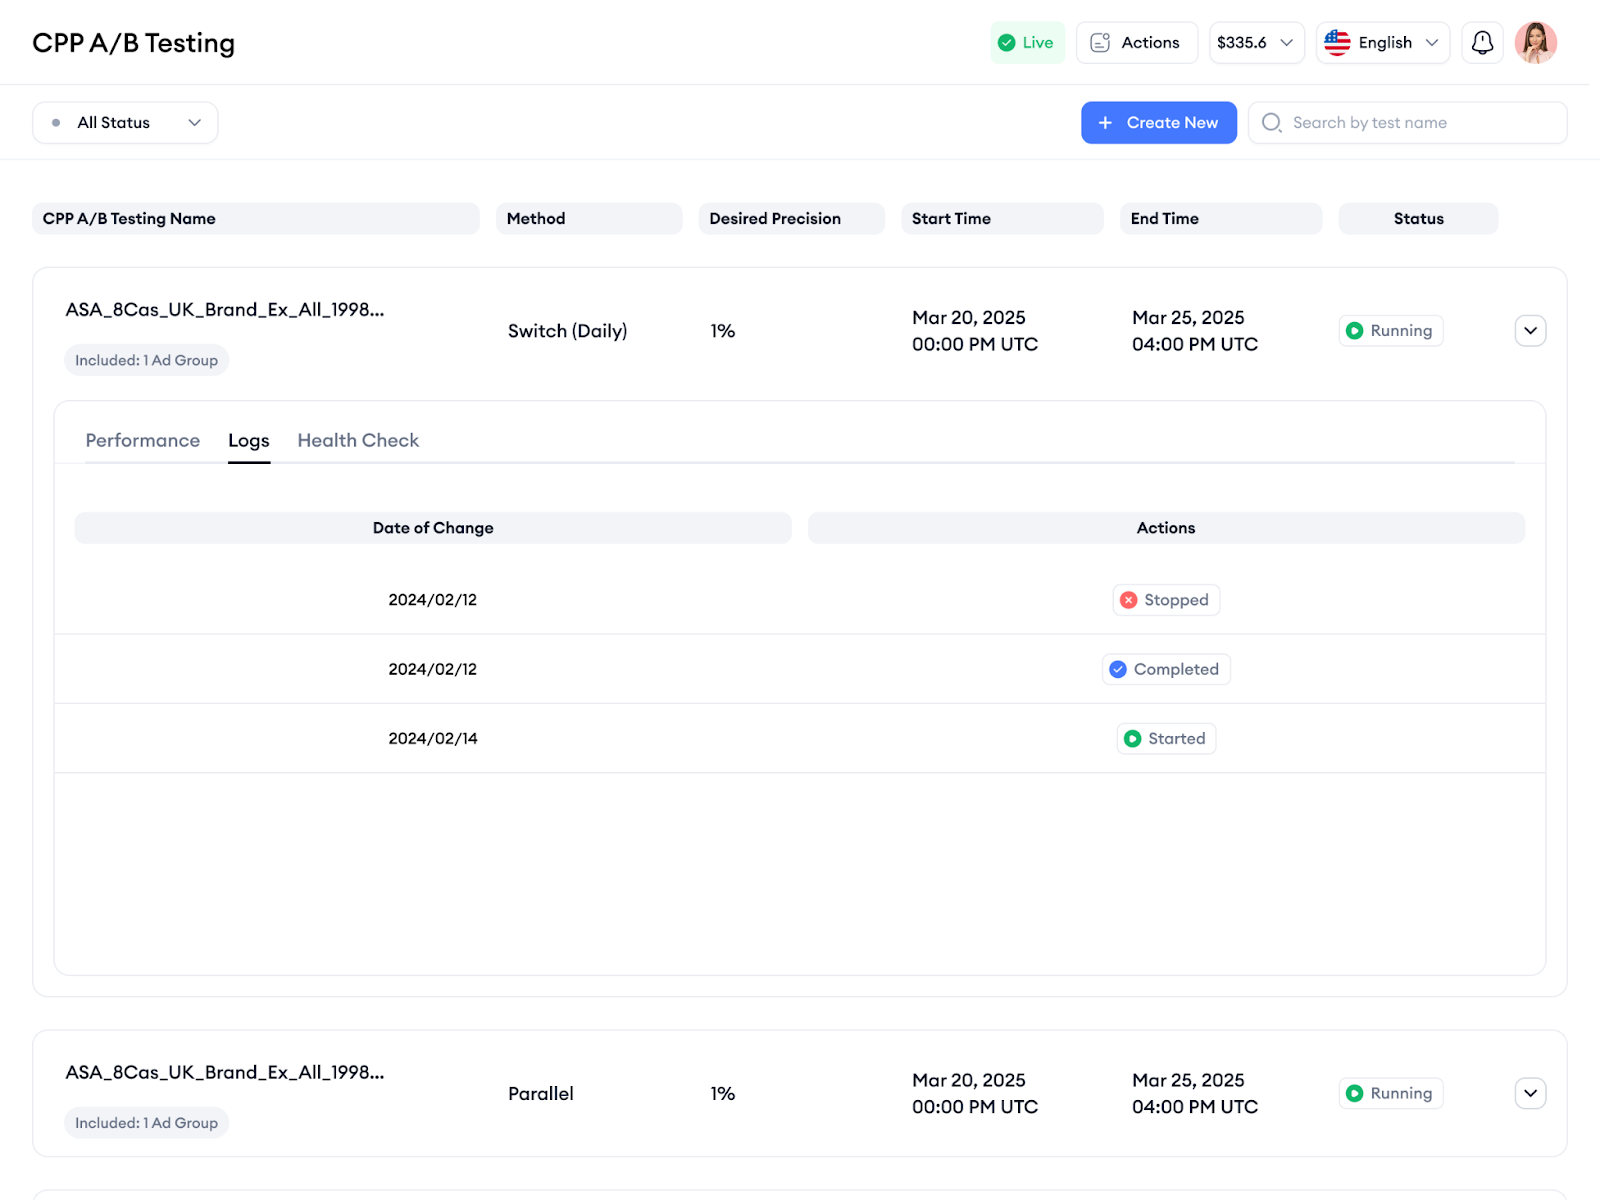The width and height of the screenshot is (1600, 1200).
Task: Open the All Status filter dropdown
Action: click(125, 123)
